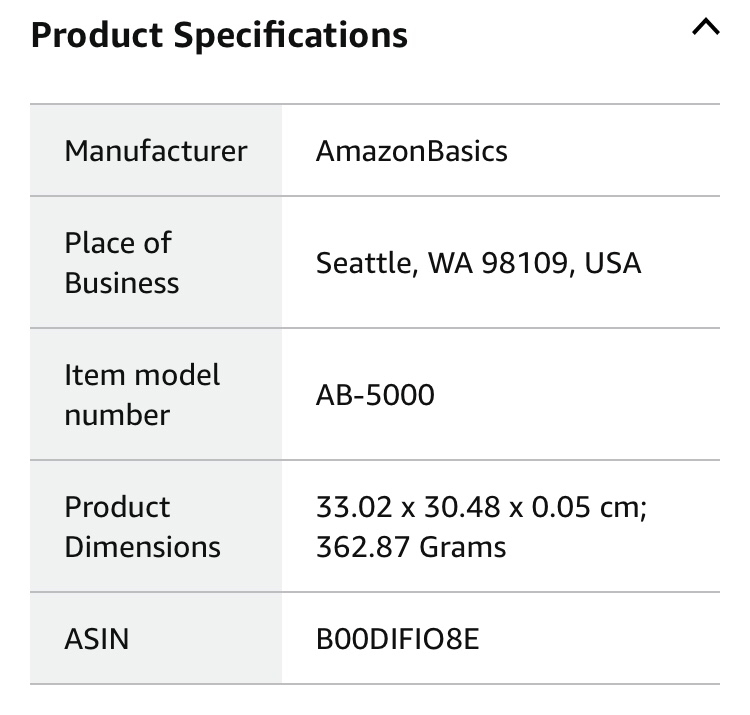
Task: Select the Product Dimensions label
Action: 143,527
